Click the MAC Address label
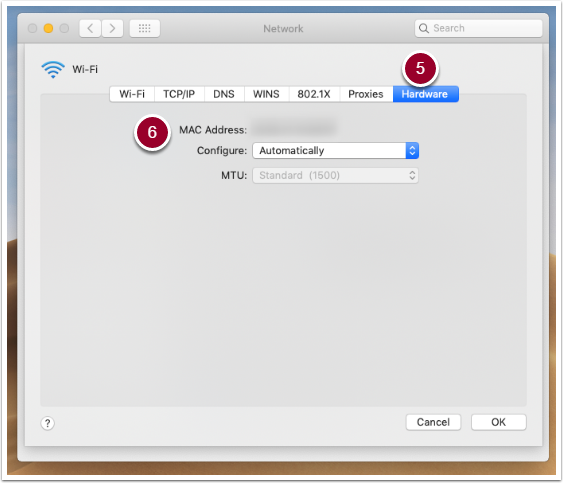Image resolution: width=563 pixels, height=483 pixels. coord(213,130)
